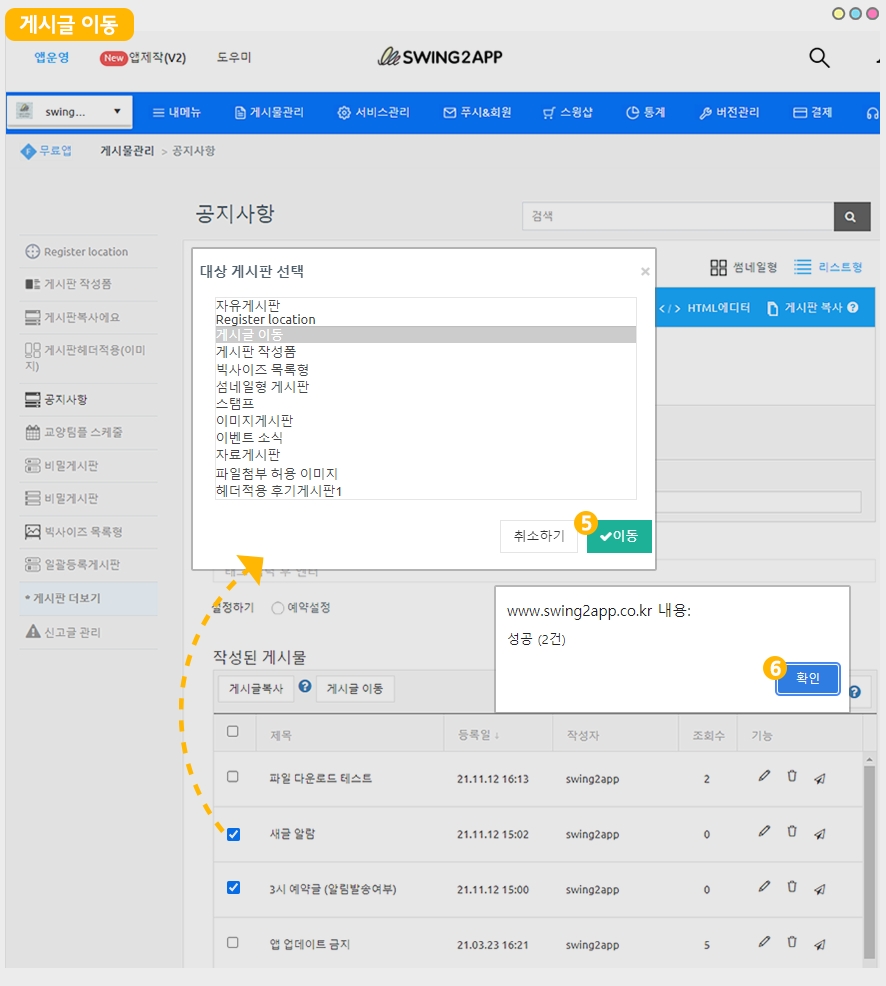Open the 푸시&회원 menu

(477, 113)
